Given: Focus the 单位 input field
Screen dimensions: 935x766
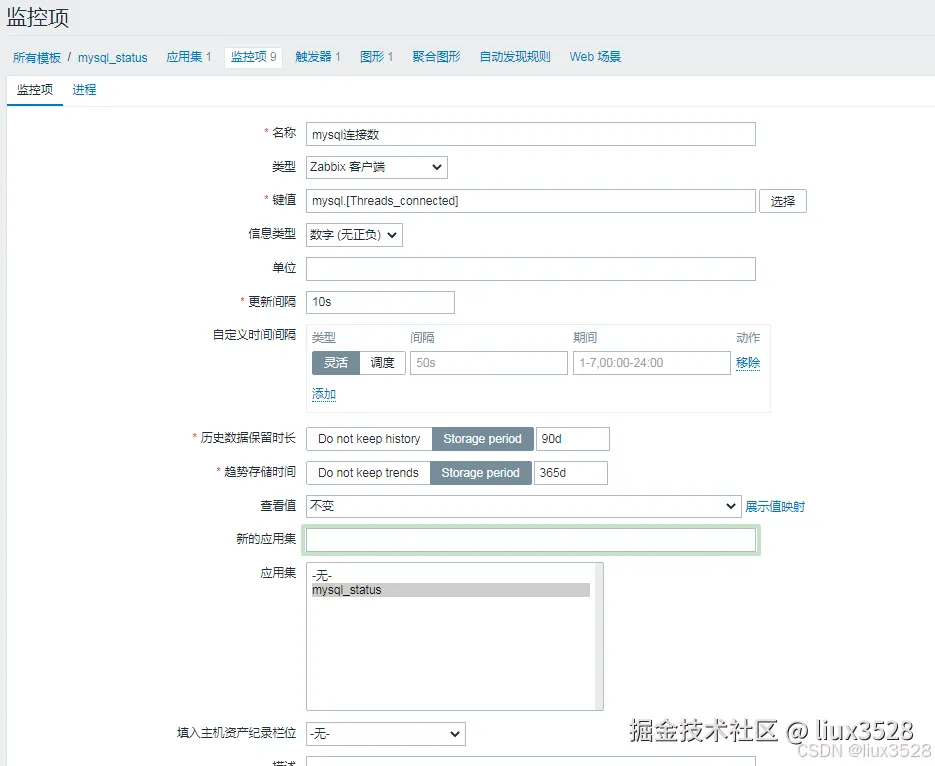Looking at the screenshot, I should pos(531,269).
